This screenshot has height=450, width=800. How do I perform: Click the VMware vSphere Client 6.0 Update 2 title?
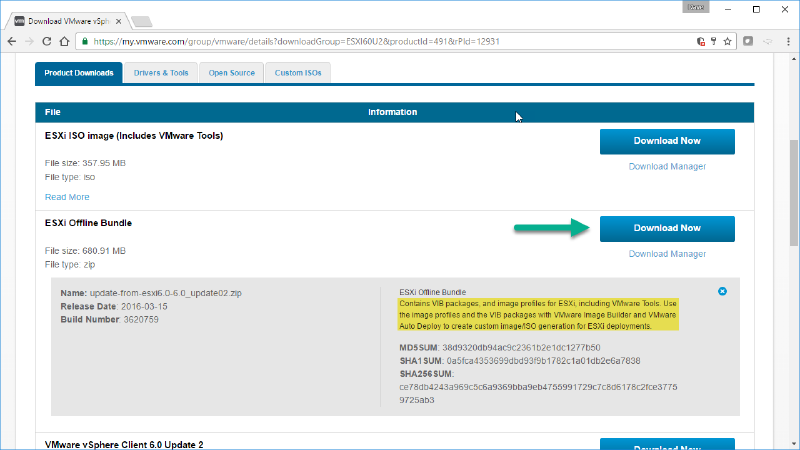coord(124,445)
